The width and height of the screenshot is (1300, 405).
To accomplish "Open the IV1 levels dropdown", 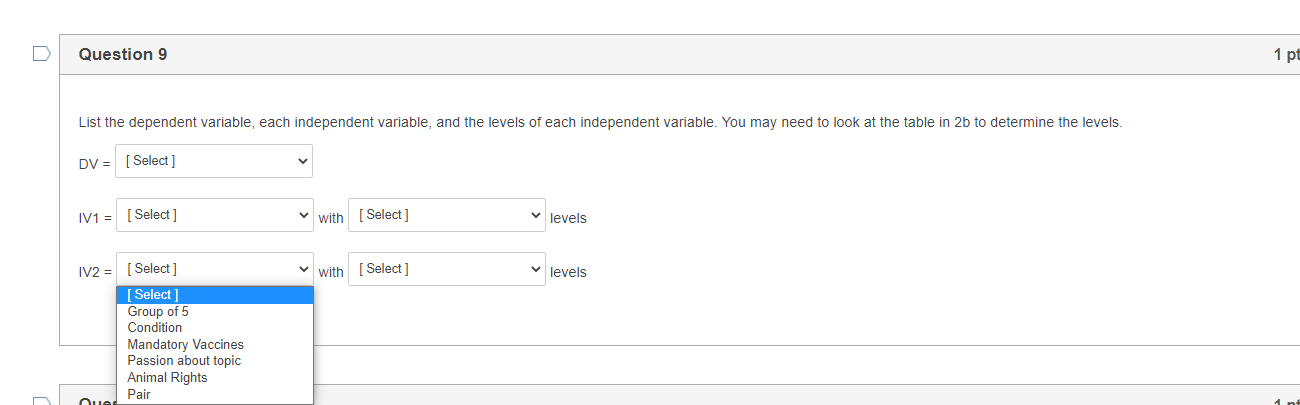I will (447, 215).
